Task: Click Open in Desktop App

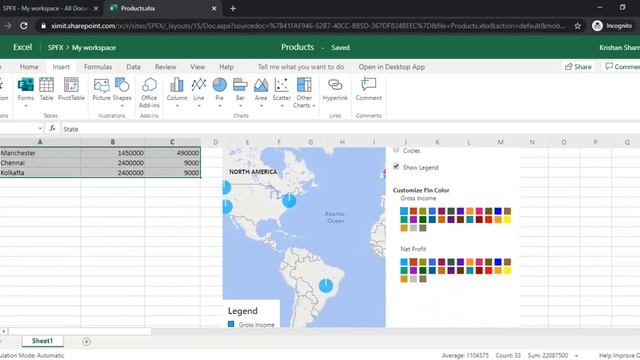Action: coord(391,67)
